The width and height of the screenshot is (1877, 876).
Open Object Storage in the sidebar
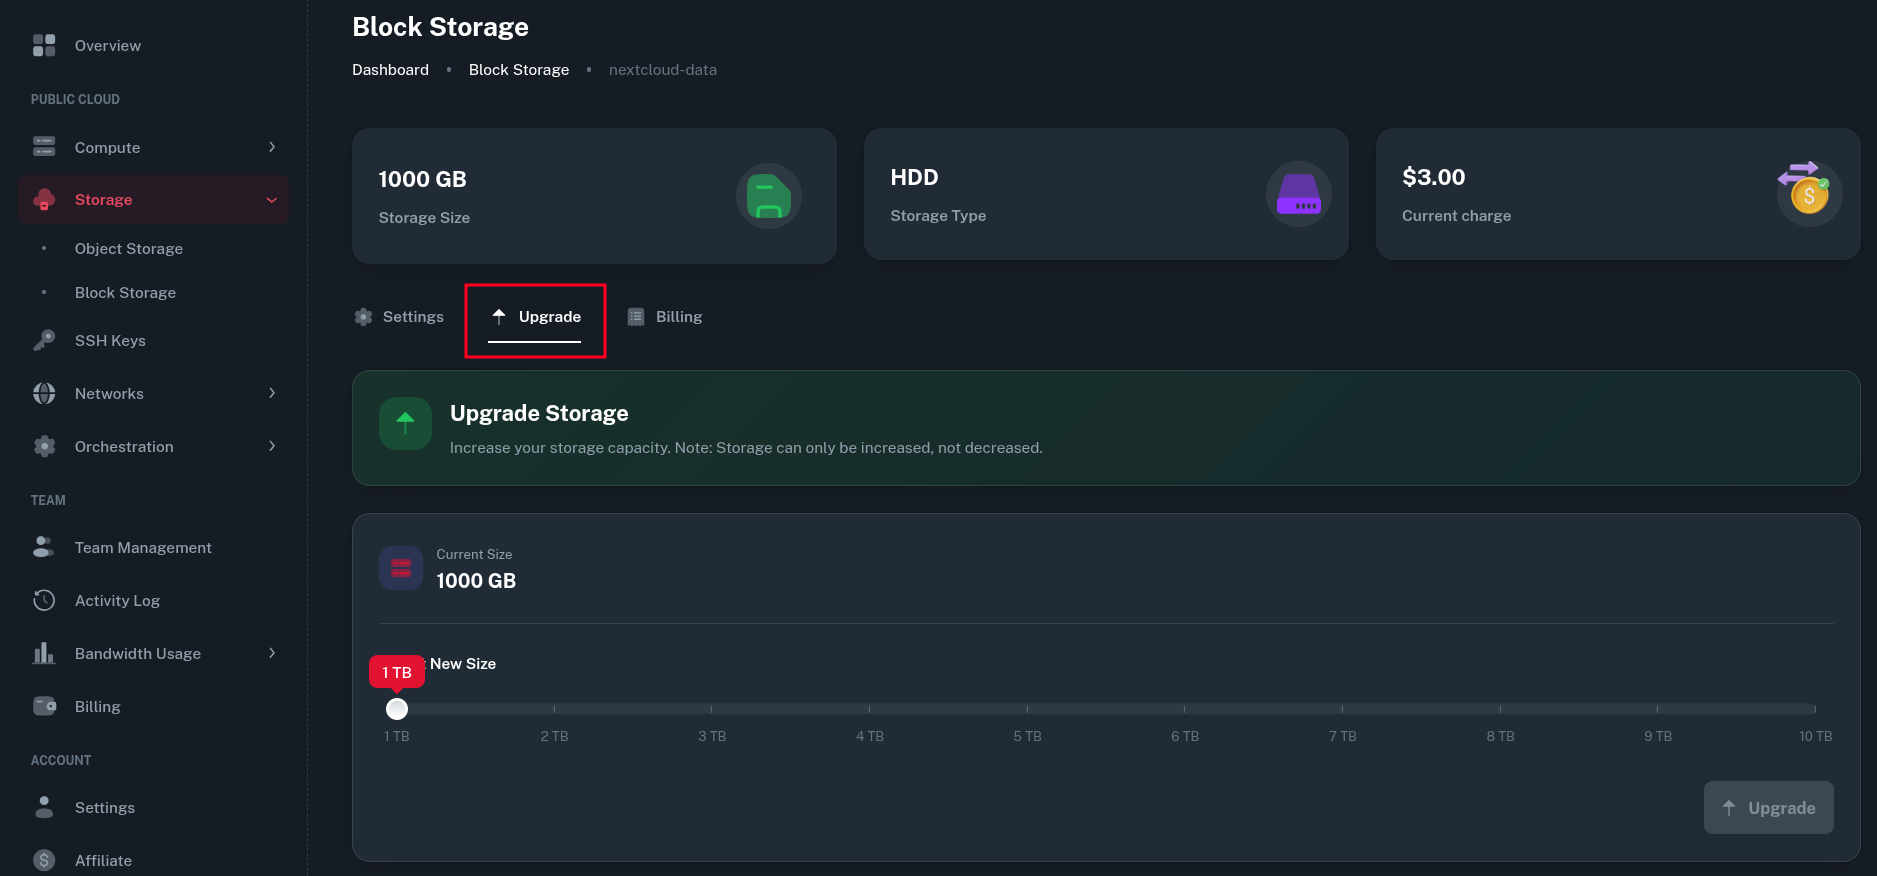point(129,249)
